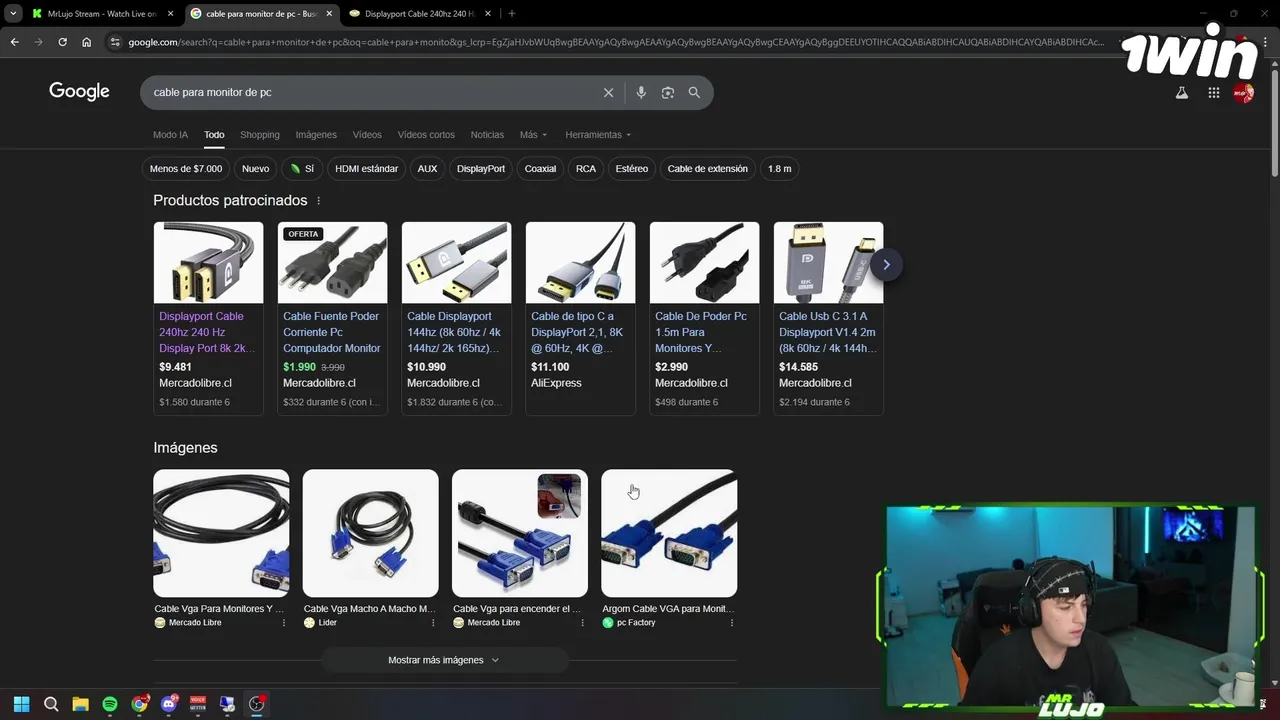The image size is (1280, 720).
Task: Open Windows Start menu
Action: point(21,704)
